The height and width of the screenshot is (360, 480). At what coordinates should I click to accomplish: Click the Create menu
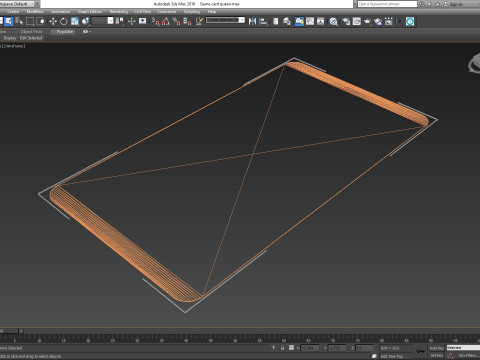pyautogui.click(x=13, y=12)
